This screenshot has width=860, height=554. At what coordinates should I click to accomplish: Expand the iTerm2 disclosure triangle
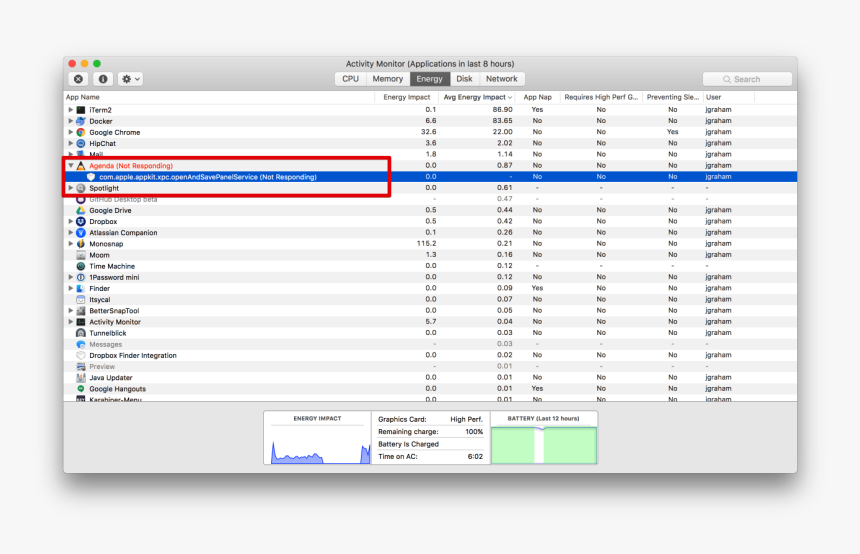point(71,110)
